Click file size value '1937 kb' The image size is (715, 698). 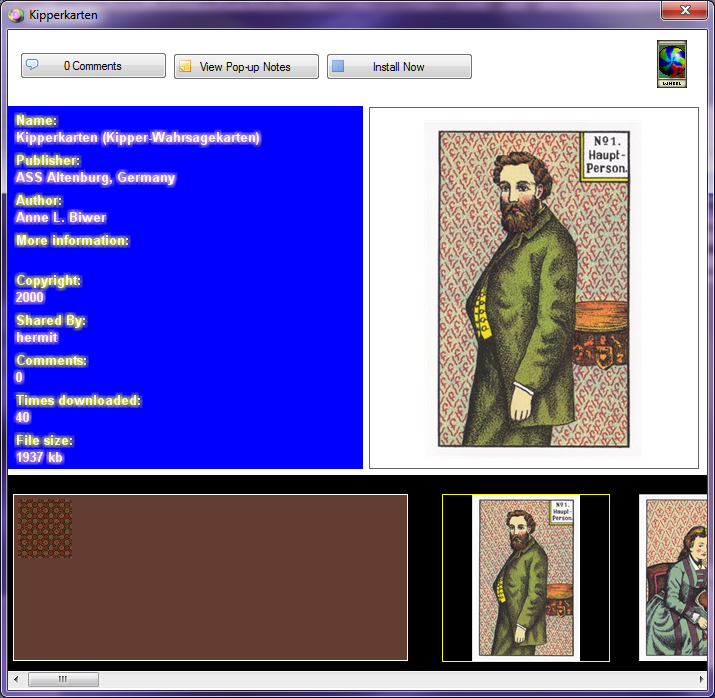(x=39, y=457)
